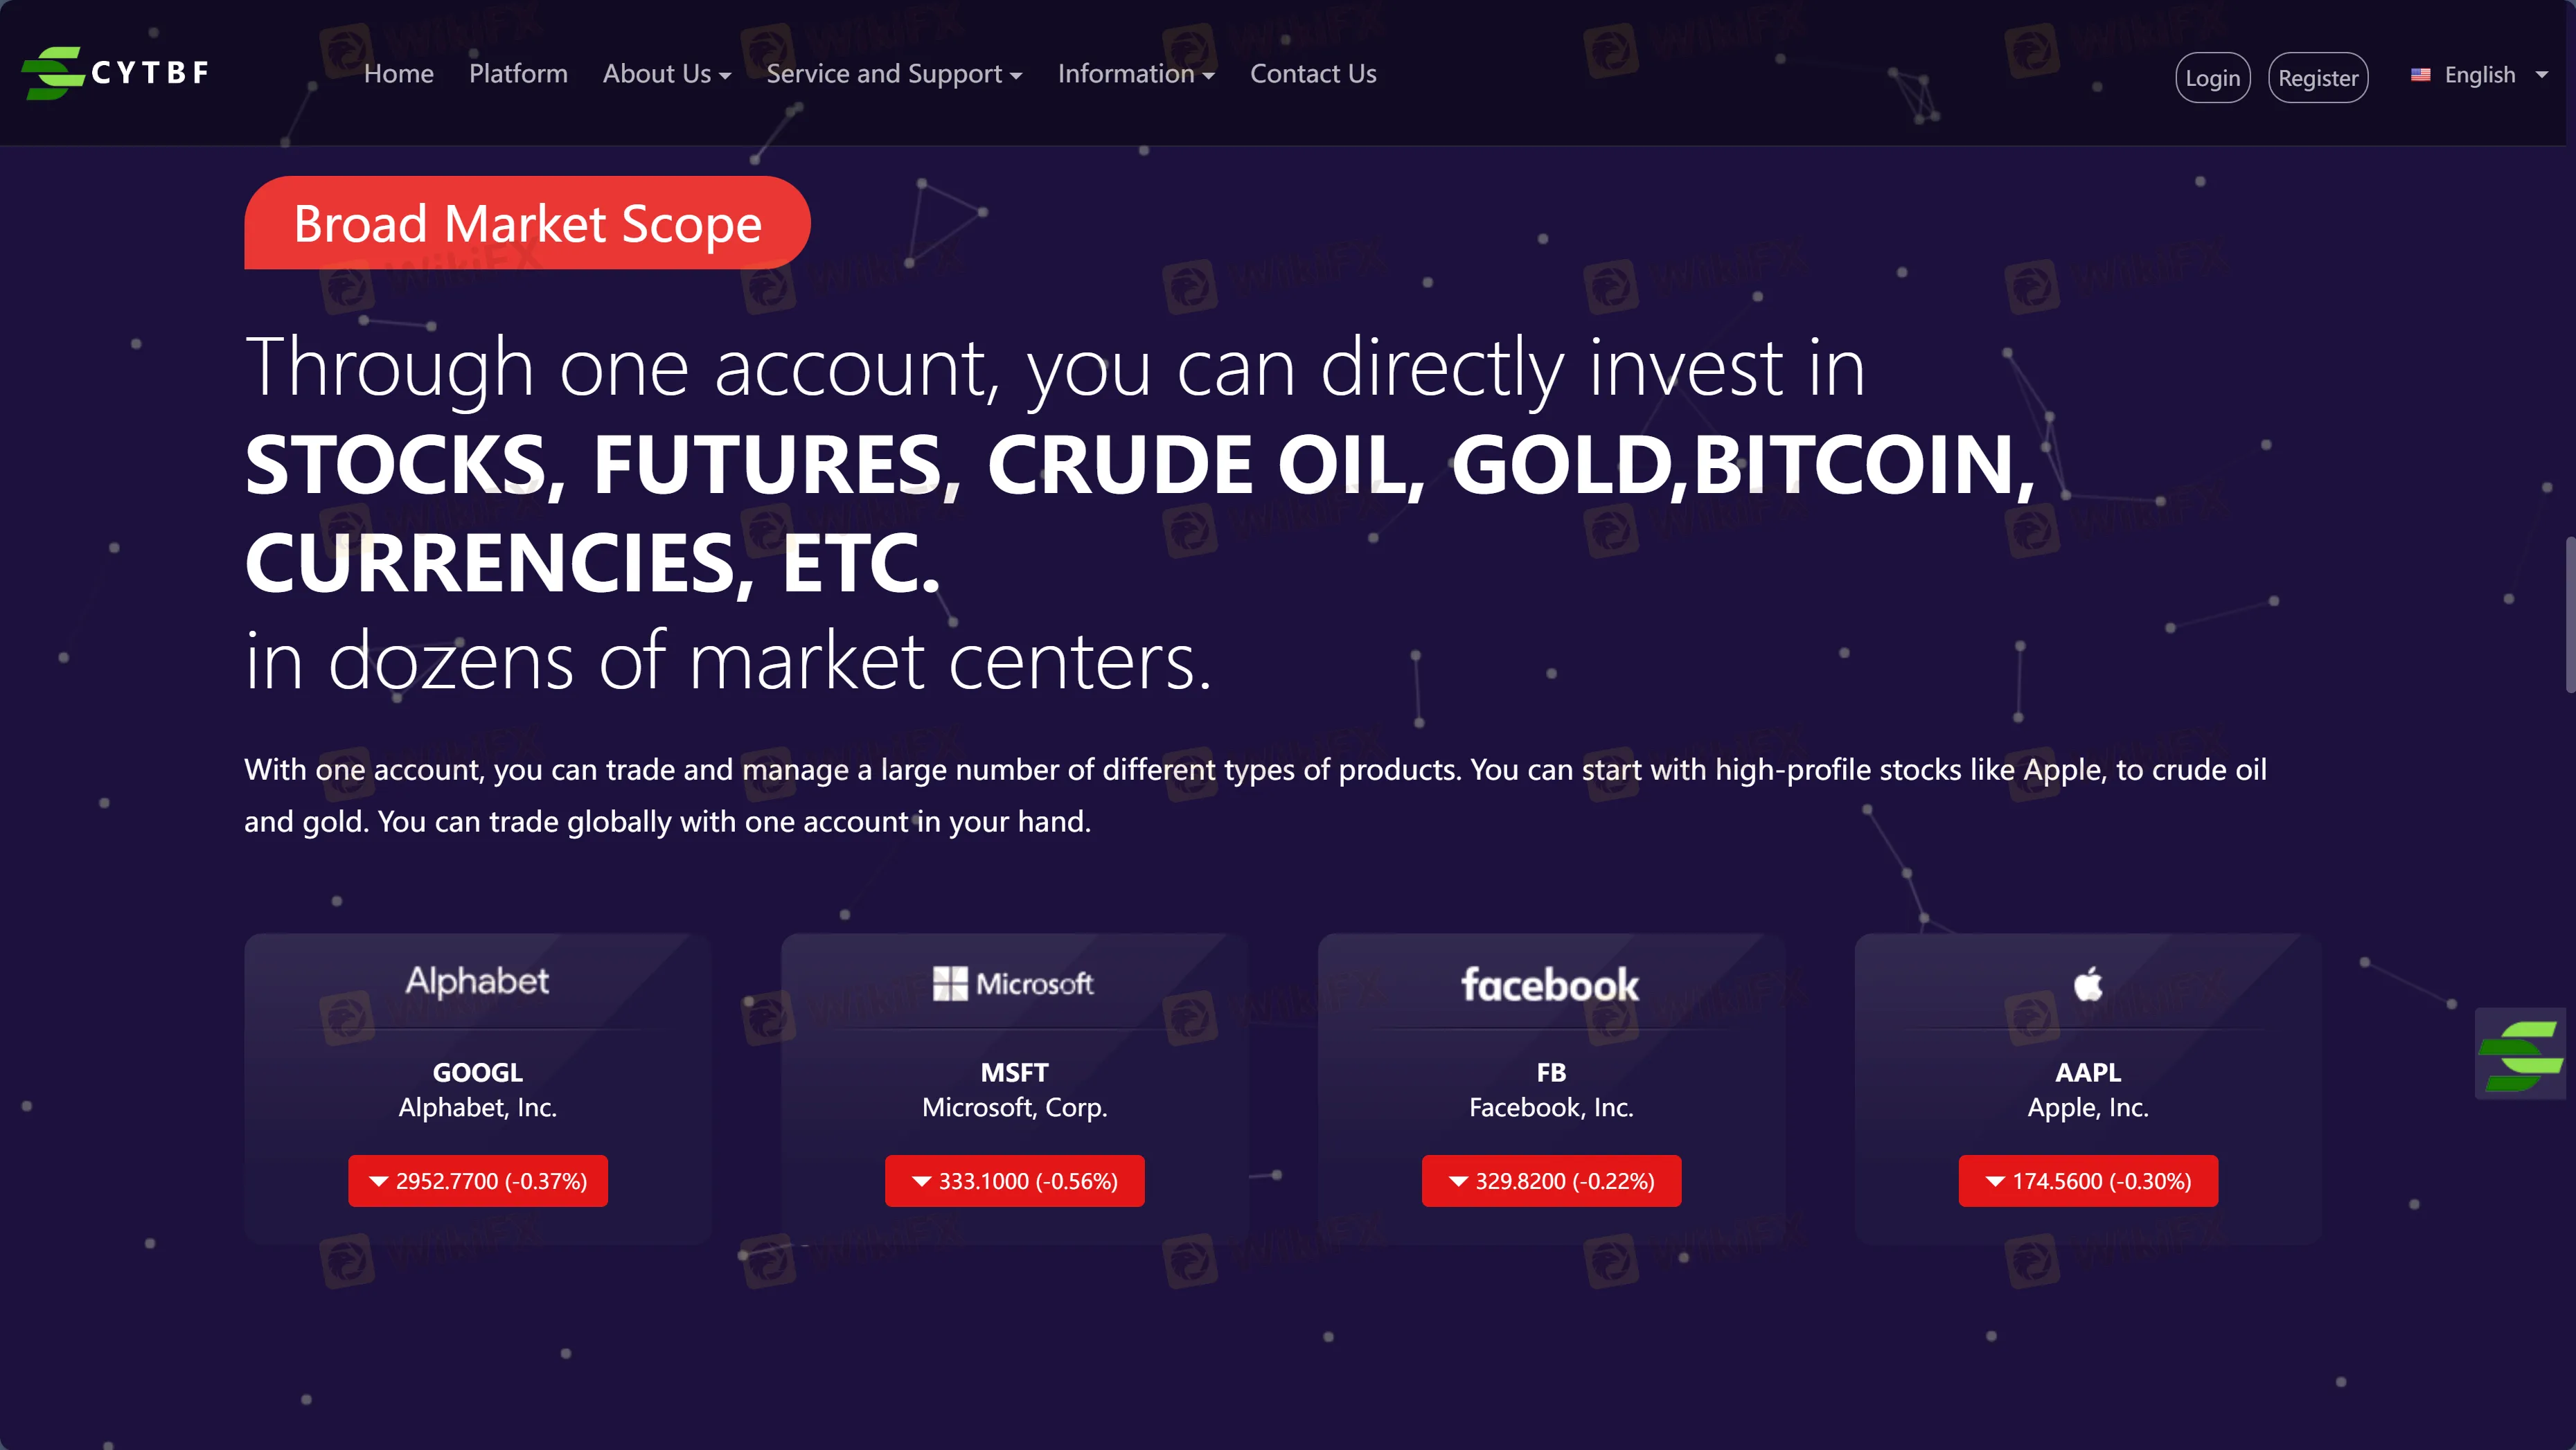Click the CYTBF logo in header
Viewport: 2576px width, 1450px height.
point(115,73)
